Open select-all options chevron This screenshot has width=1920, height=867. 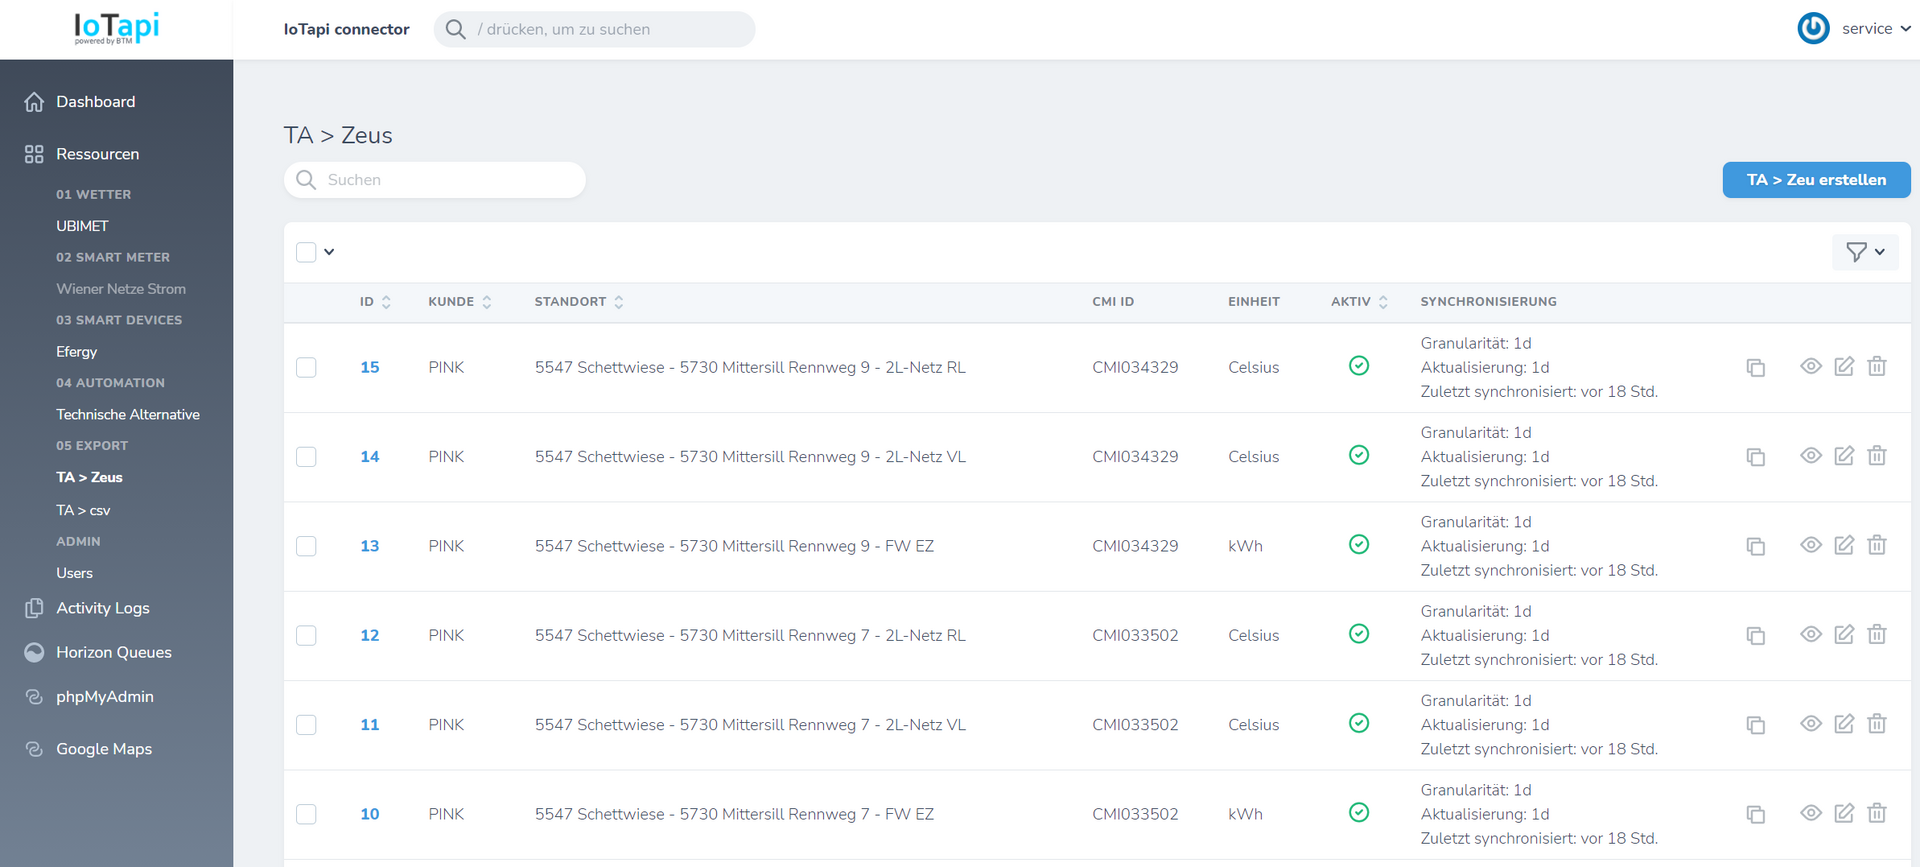coord(329,252)
